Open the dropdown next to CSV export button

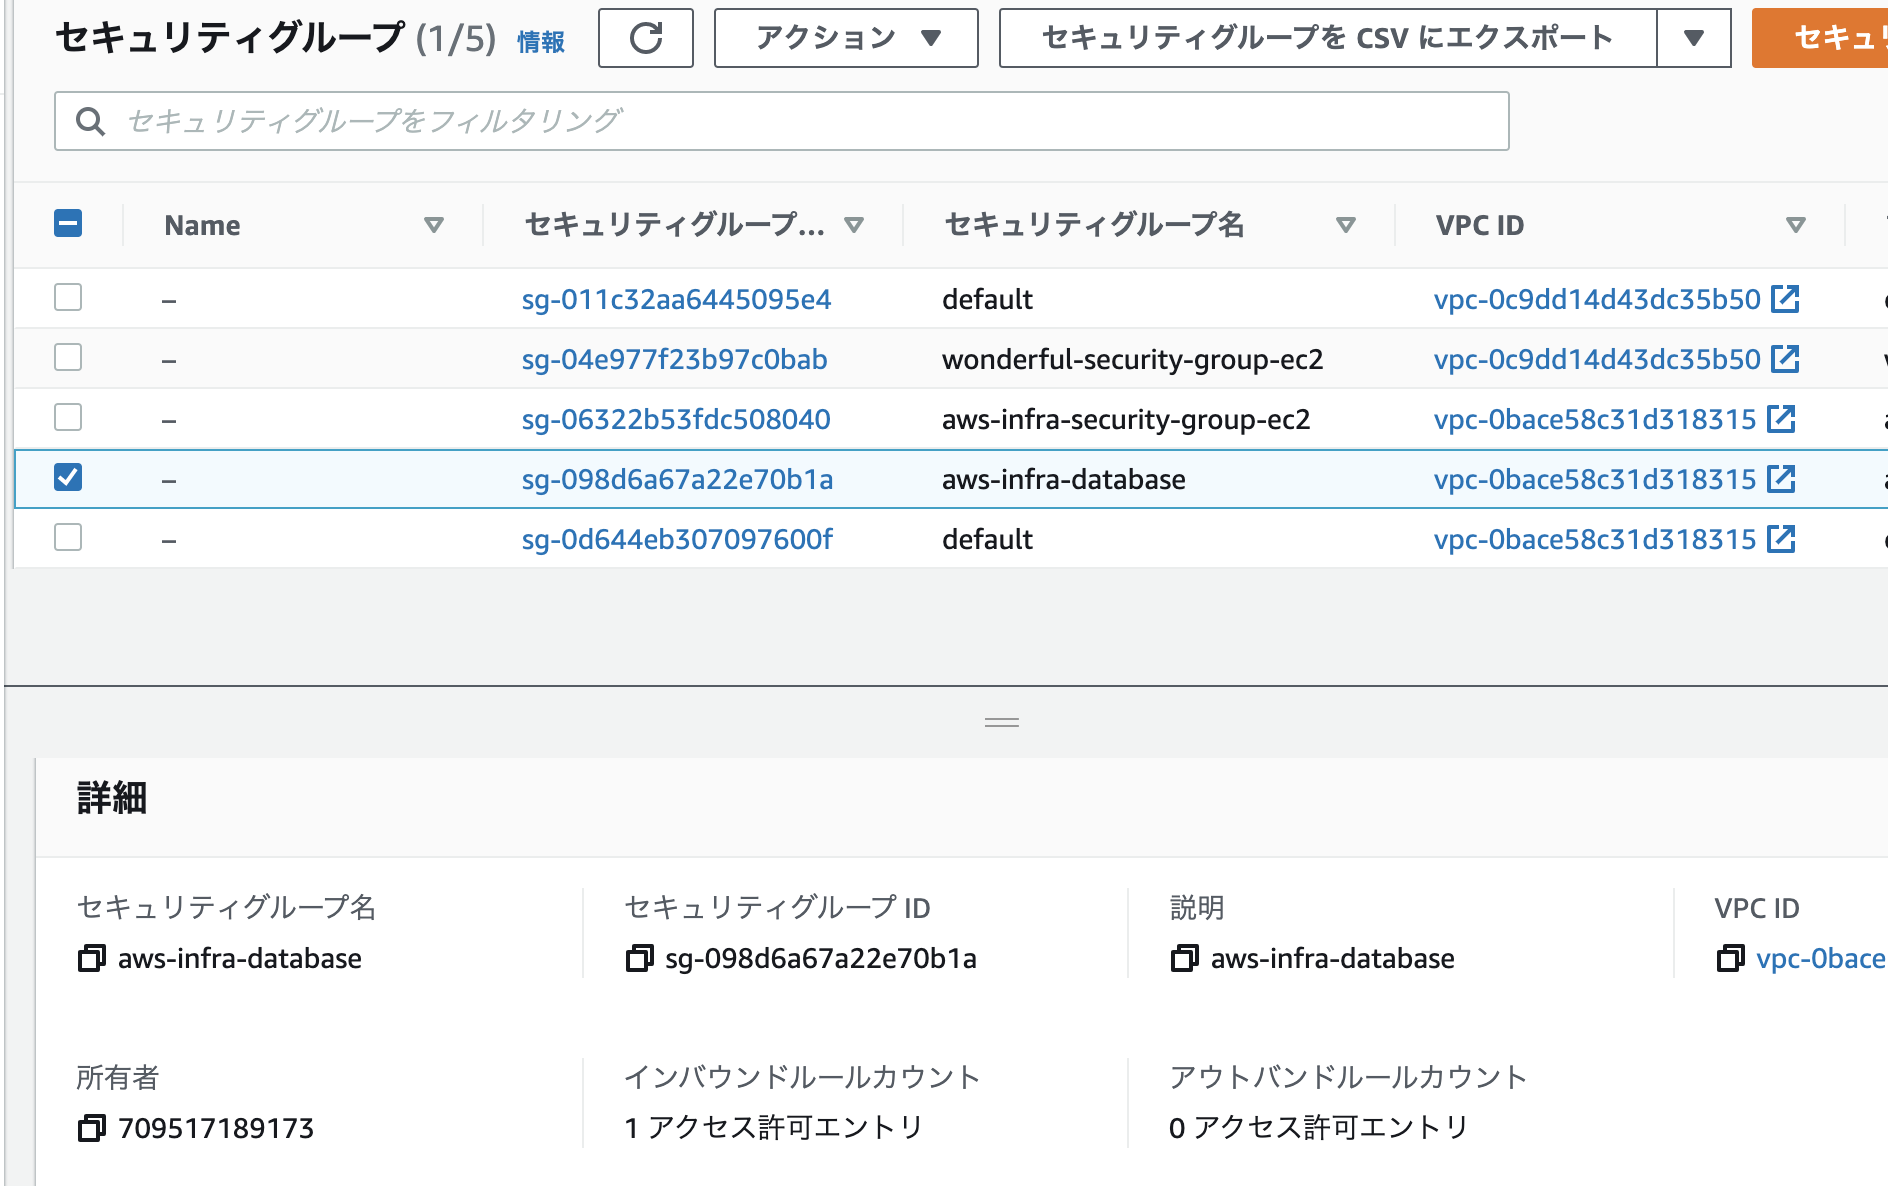coord(1693,39)
